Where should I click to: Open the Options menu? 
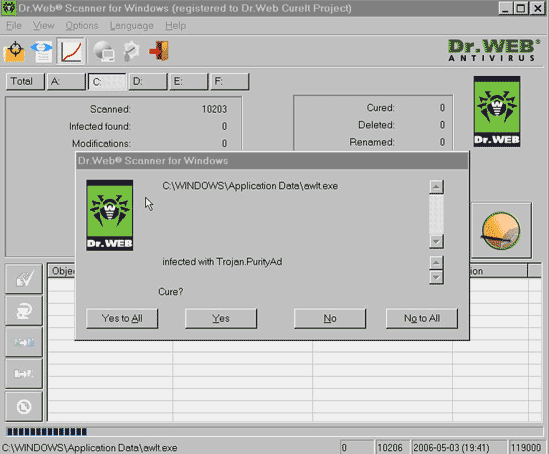[82, 26]
